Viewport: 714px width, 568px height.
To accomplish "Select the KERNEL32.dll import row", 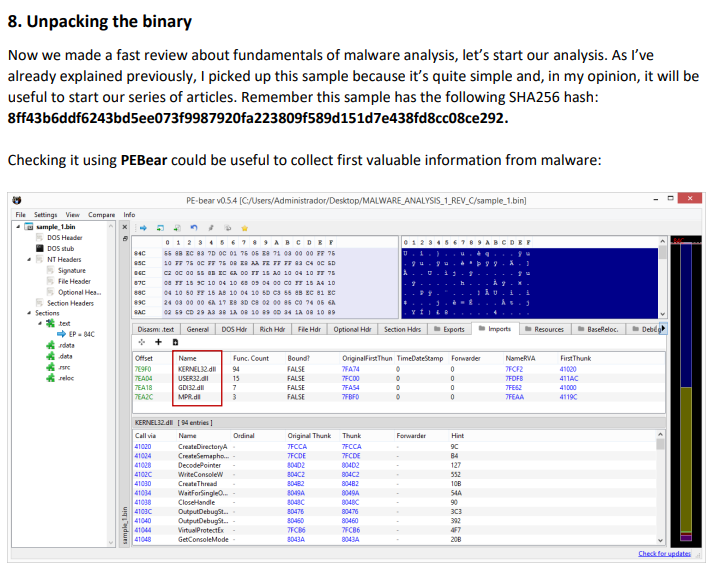I will pos(399,369).
